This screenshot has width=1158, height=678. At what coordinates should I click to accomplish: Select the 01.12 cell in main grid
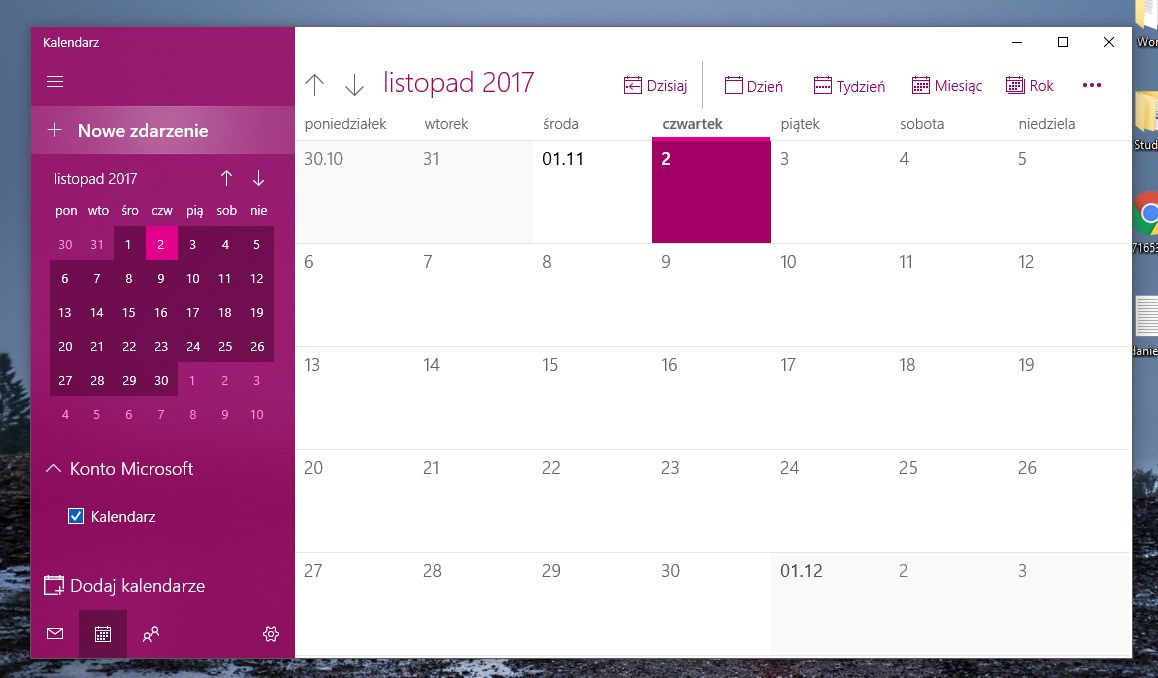[830, 603]
